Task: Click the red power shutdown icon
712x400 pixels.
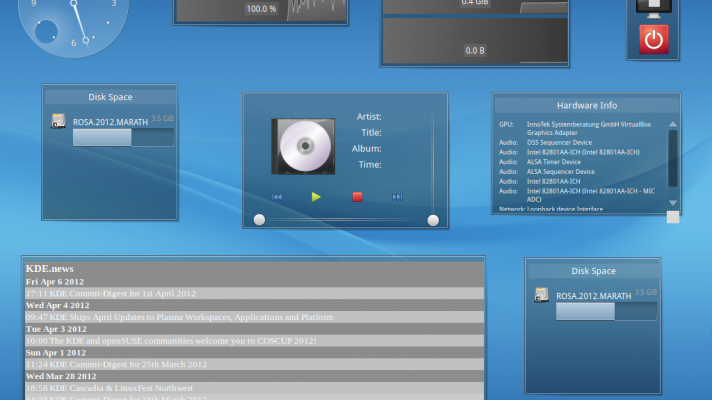Action: pyautogui.click(x=653, y=39)
